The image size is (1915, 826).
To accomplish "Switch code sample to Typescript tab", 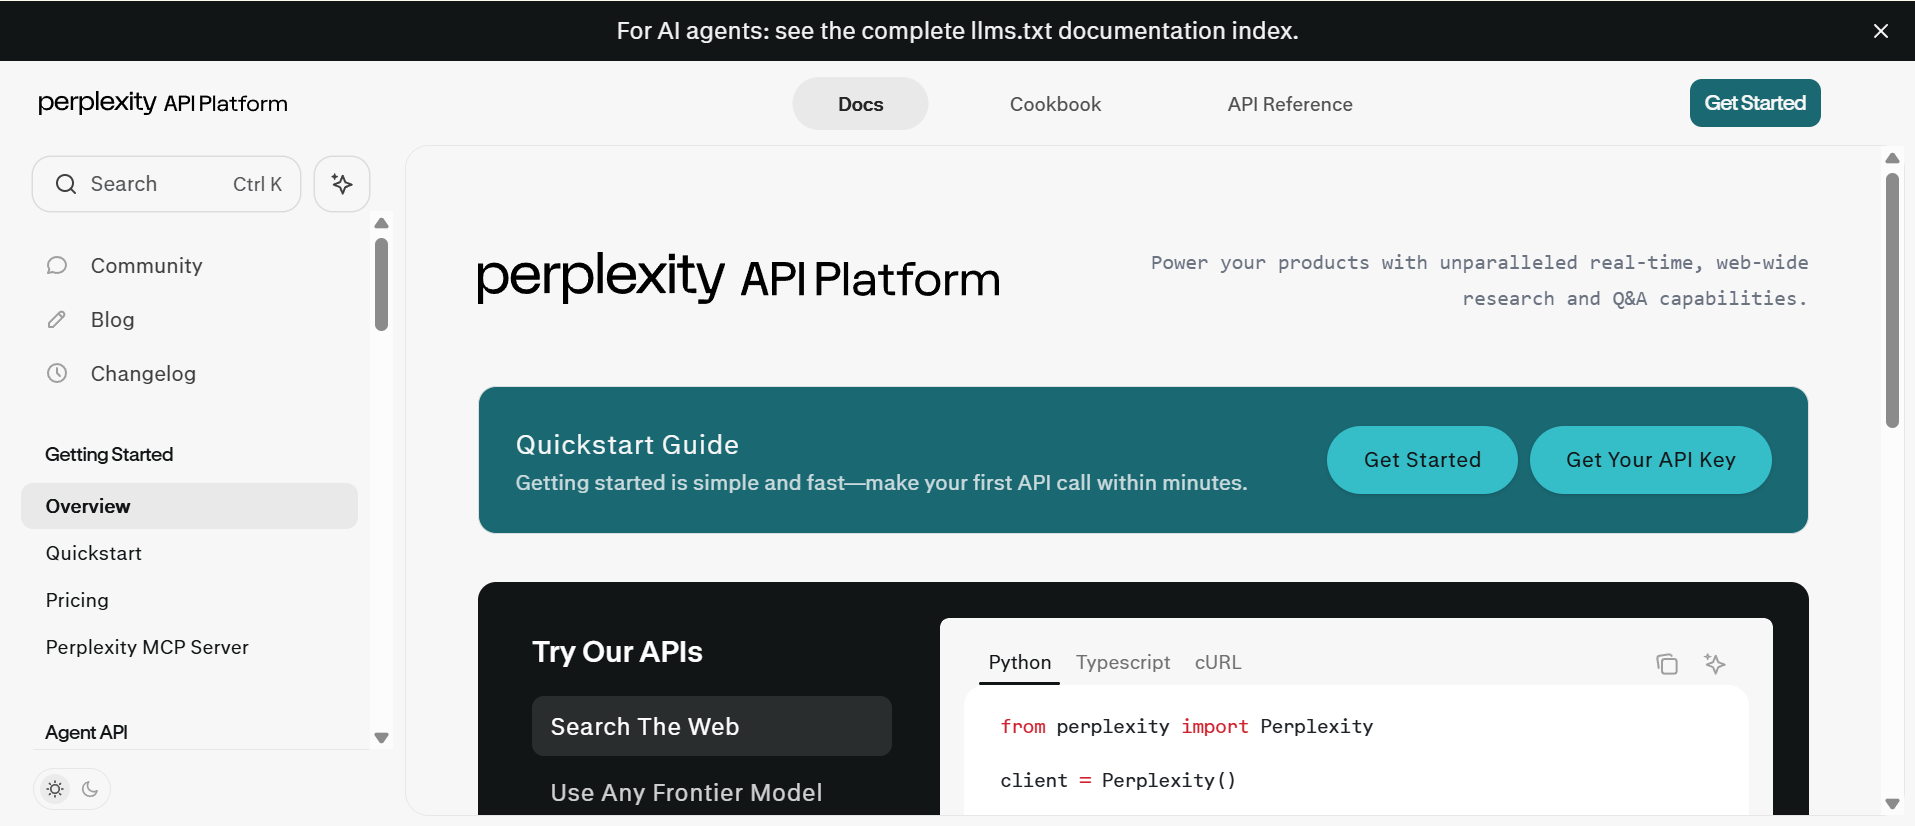I will (1123, 662).
